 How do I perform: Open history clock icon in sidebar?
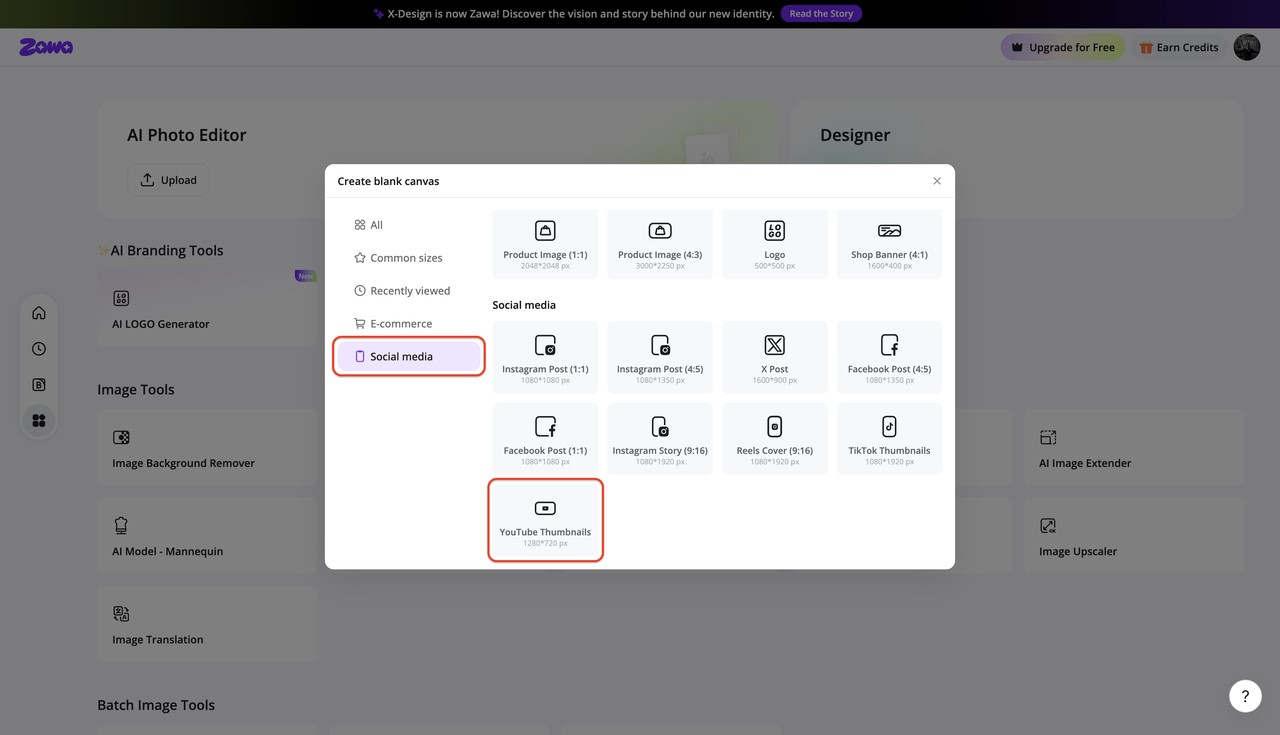[39, 349]
